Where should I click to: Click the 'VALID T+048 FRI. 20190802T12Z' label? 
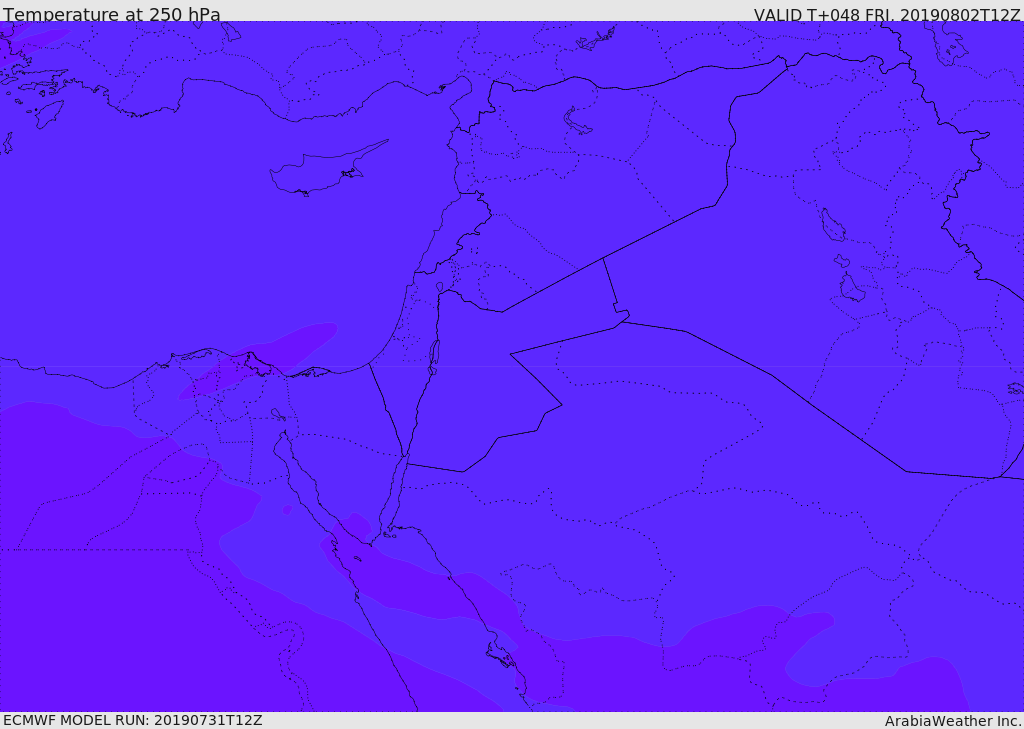[x=886, y=14]
